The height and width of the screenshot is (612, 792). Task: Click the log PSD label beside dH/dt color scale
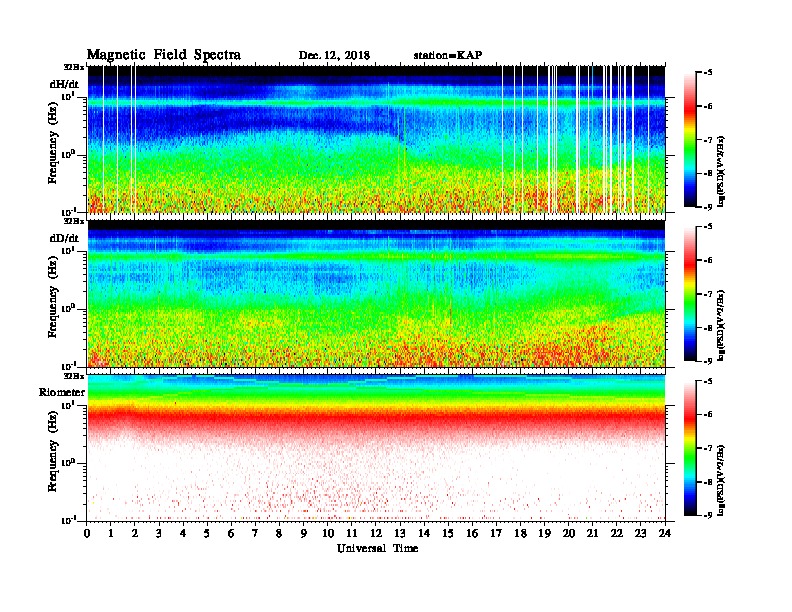point(721,171)
